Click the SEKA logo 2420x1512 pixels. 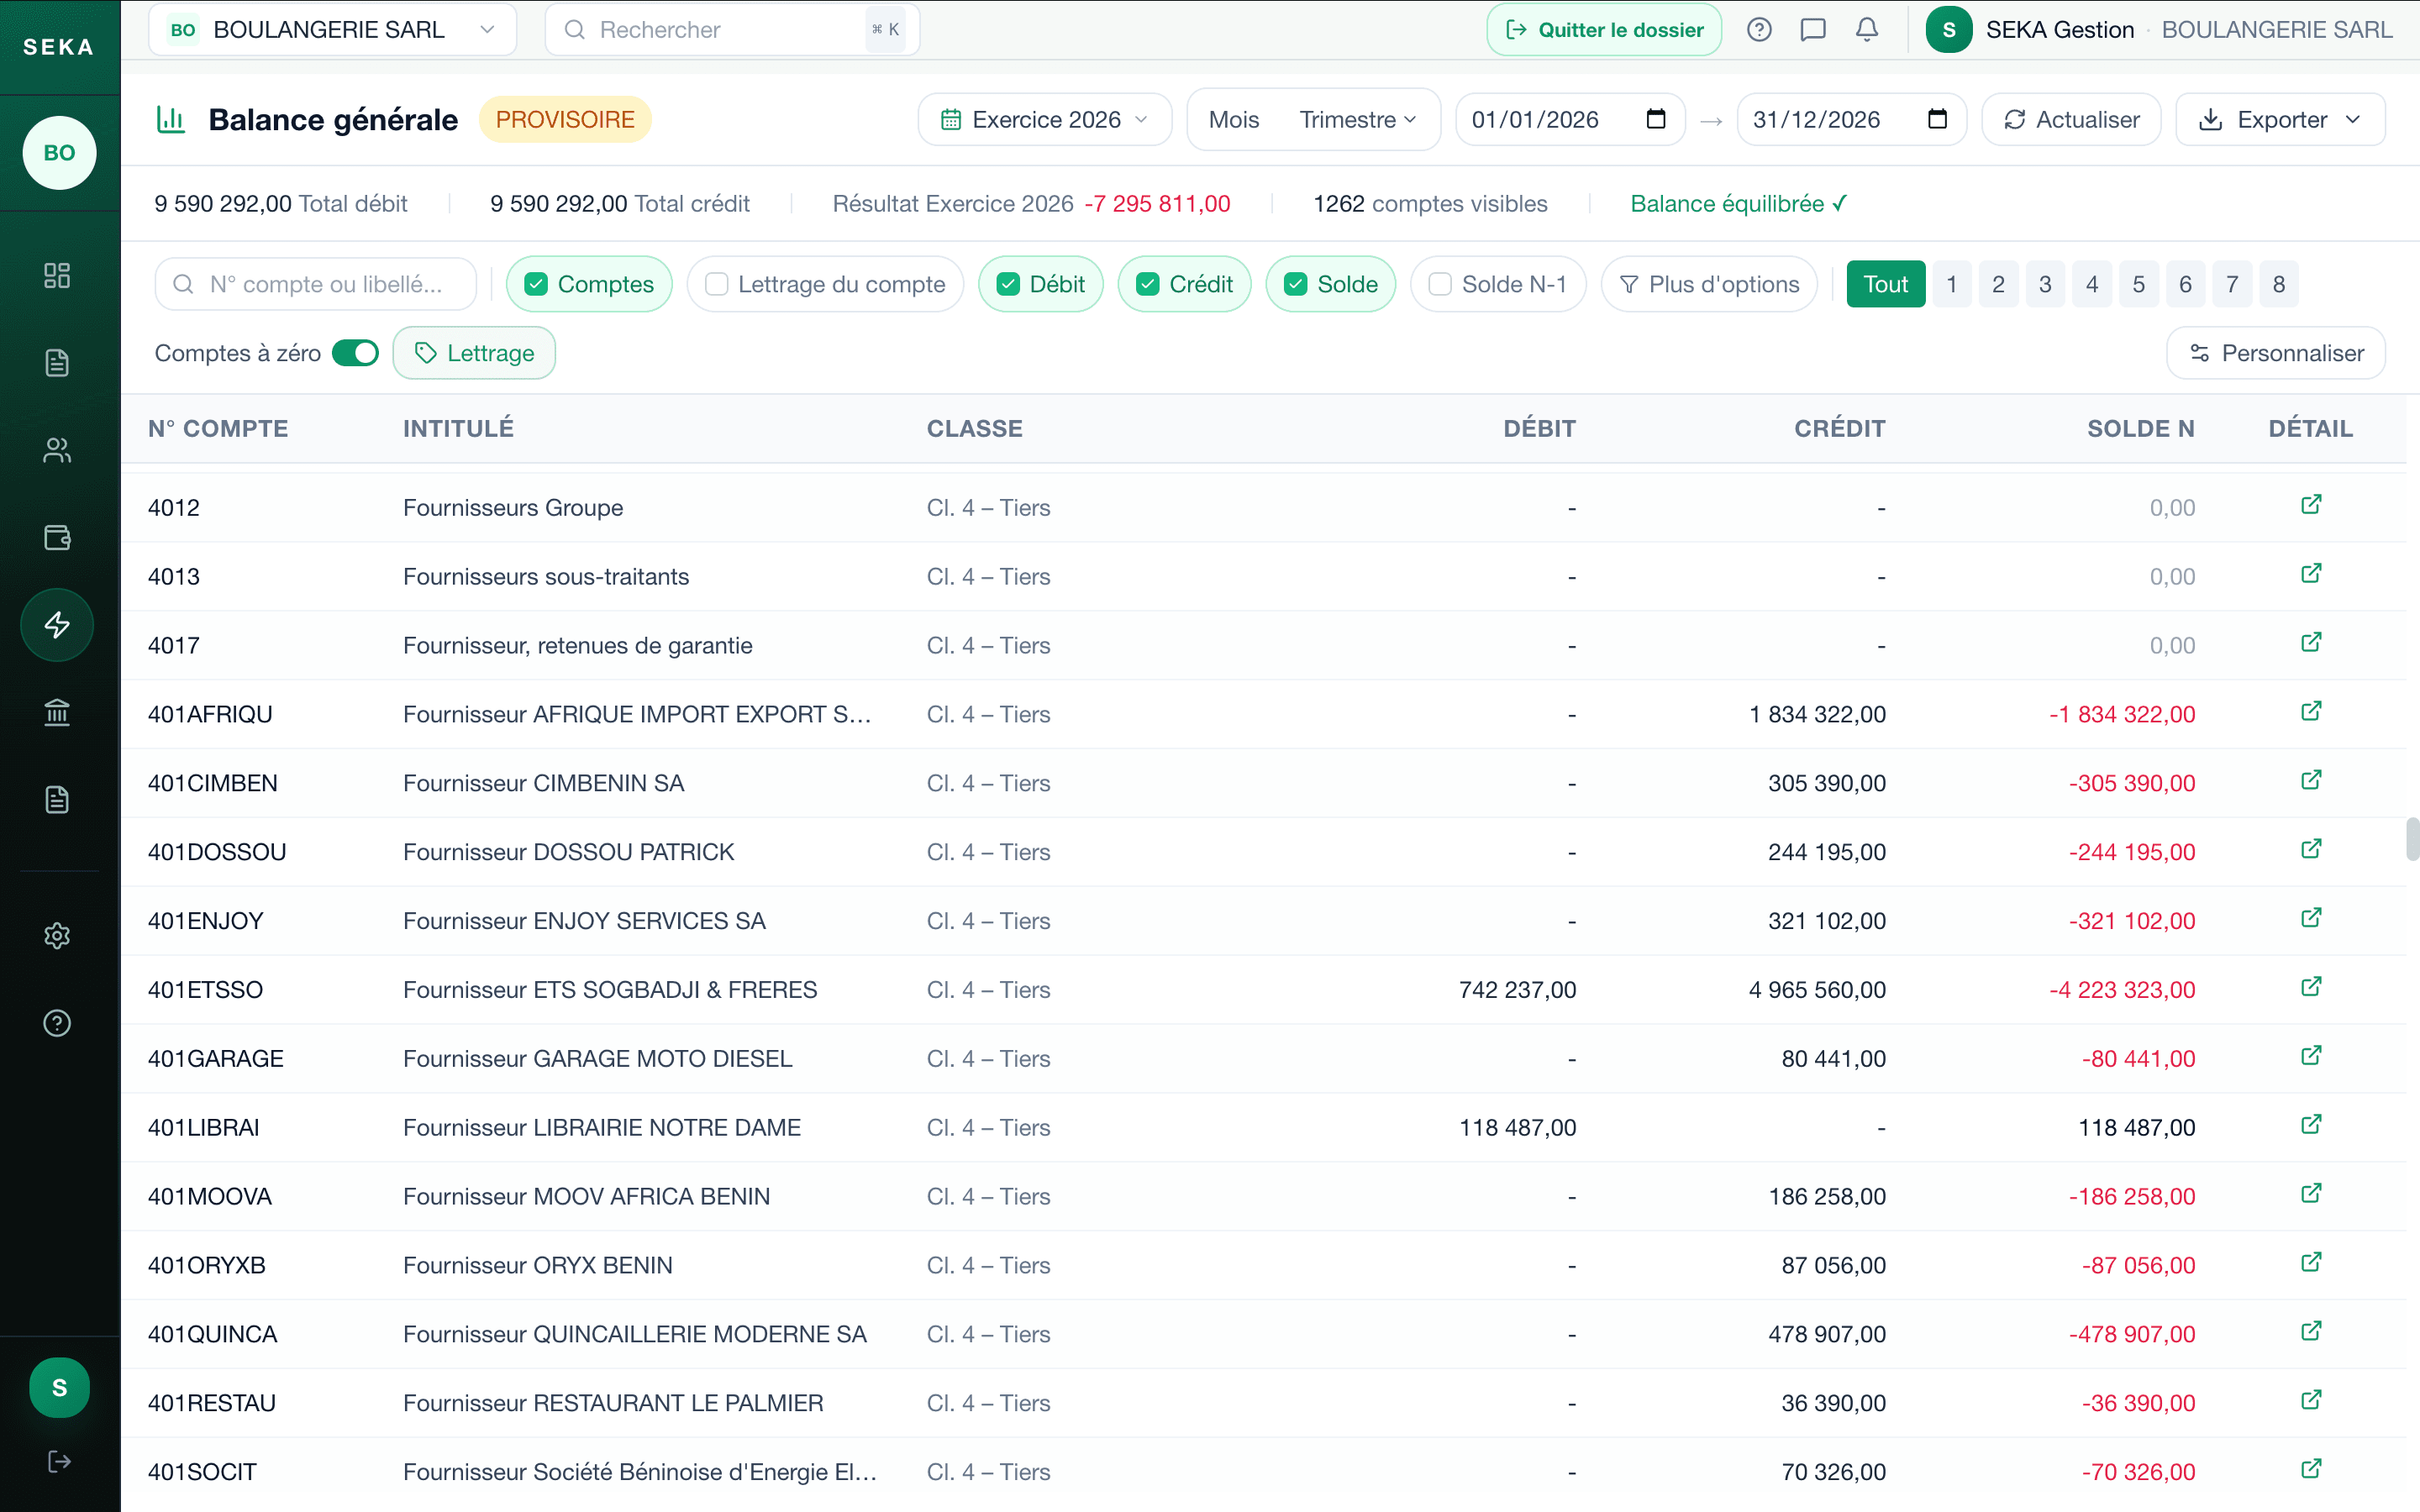click(x=59, y=47)
